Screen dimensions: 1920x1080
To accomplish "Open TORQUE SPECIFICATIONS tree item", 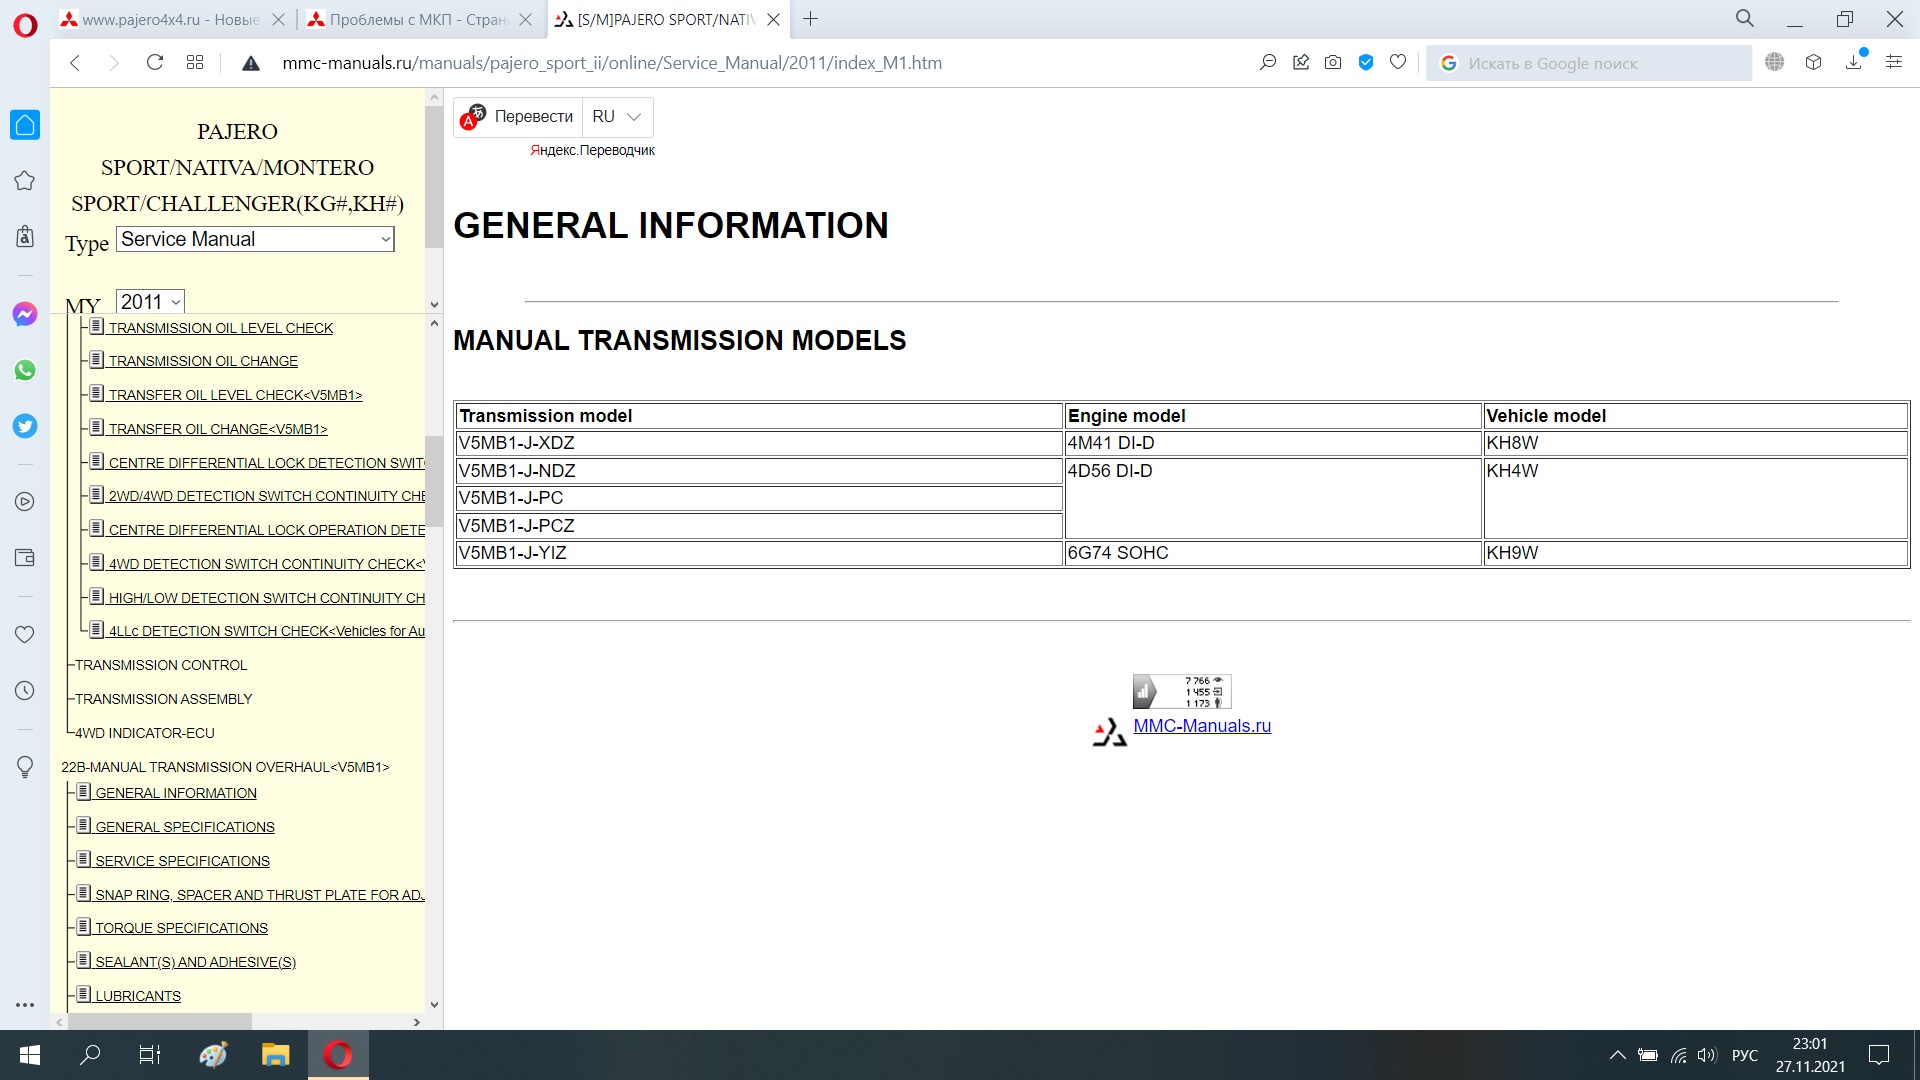I will tap(181, 928).
